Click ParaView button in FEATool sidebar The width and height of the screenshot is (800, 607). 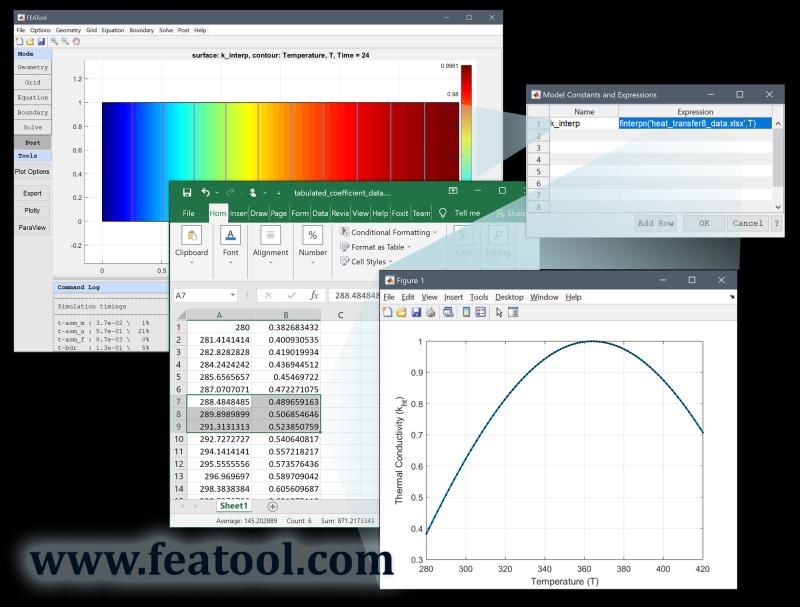click(32, 228)
